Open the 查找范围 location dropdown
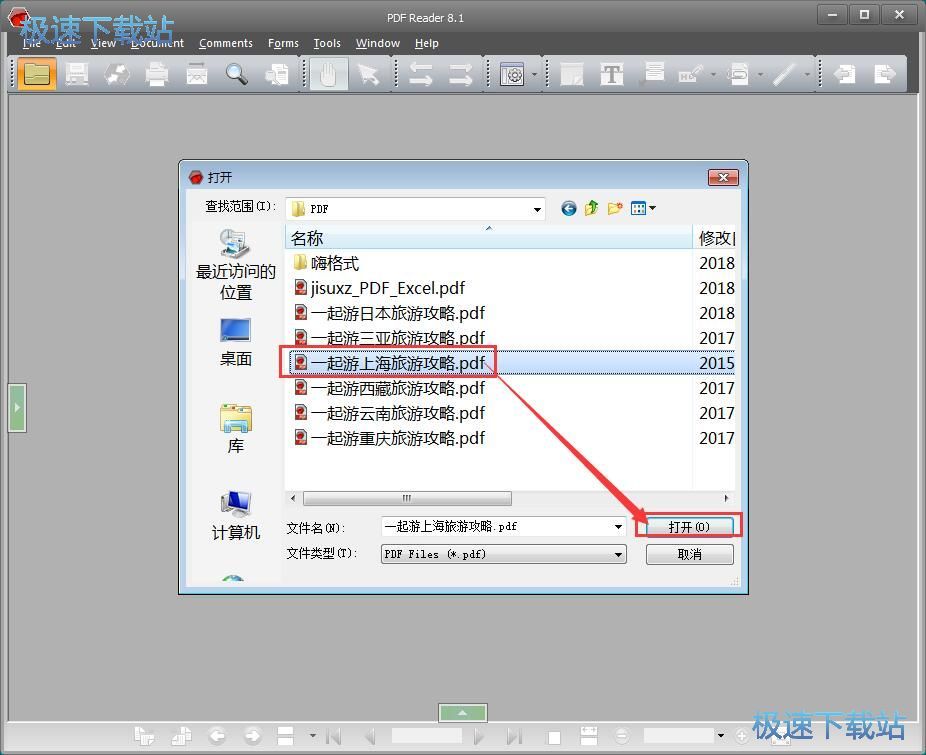The width and height of the screenshot is (926, 755). point(536,208)
